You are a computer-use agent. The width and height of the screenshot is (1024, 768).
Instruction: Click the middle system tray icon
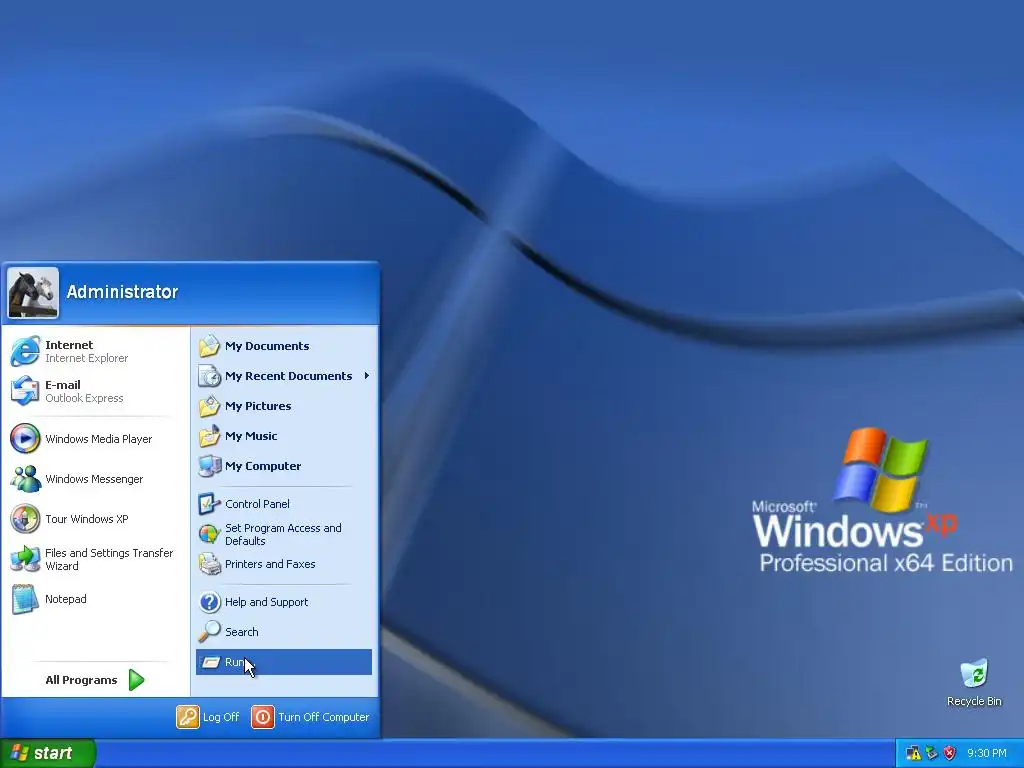931,754
